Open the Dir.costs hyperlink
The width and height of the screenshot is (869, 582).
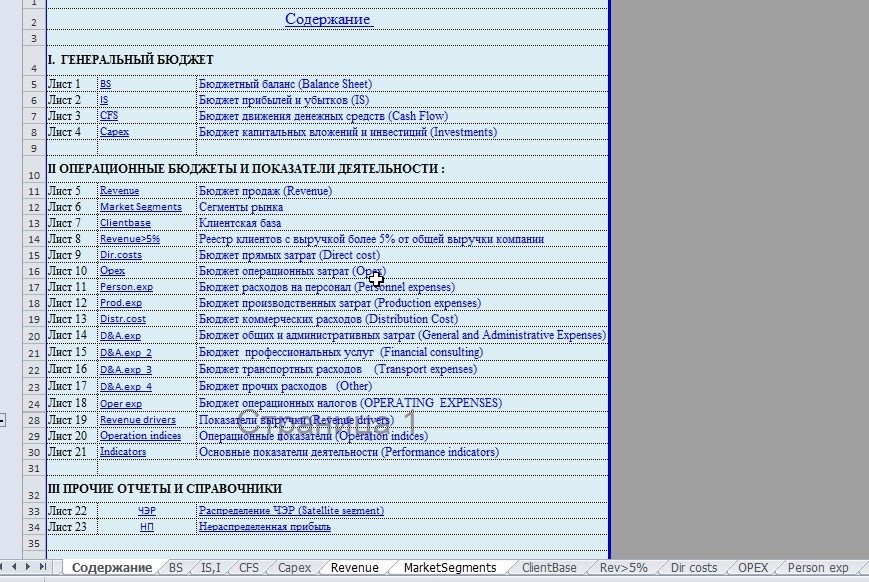[121, 254]
